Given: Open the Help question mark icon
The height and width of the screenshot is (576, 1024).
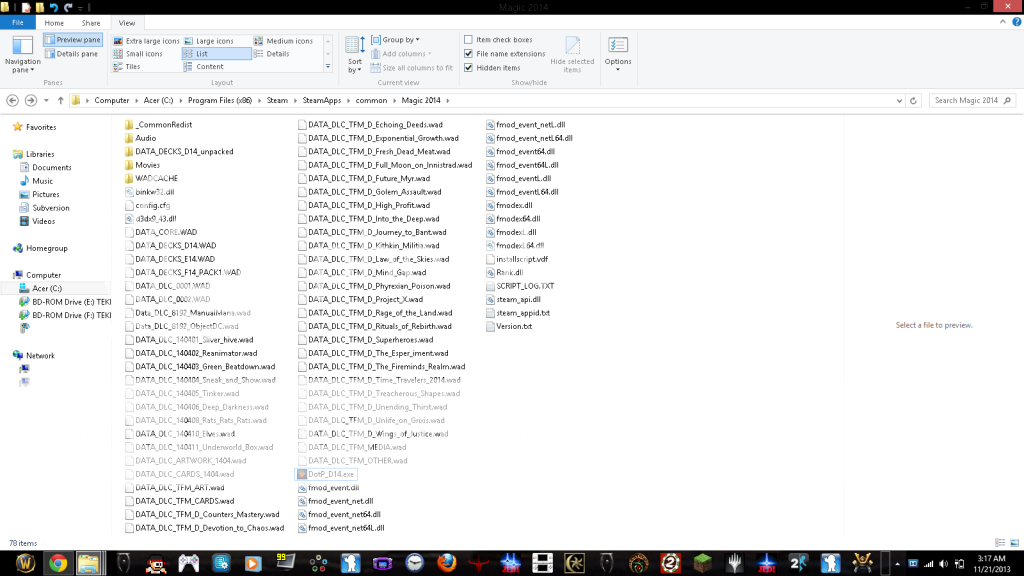Looking at the screenshot, I should point(1016,22).
